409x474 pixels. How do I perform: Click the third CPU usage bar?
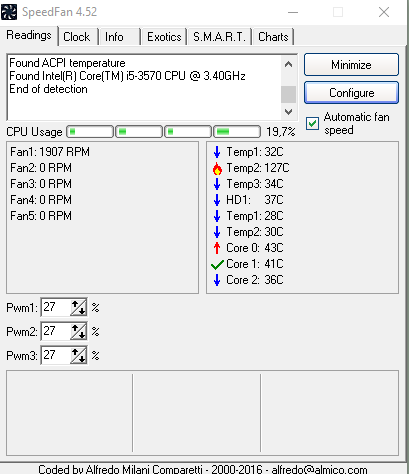[x=188, y=132]
